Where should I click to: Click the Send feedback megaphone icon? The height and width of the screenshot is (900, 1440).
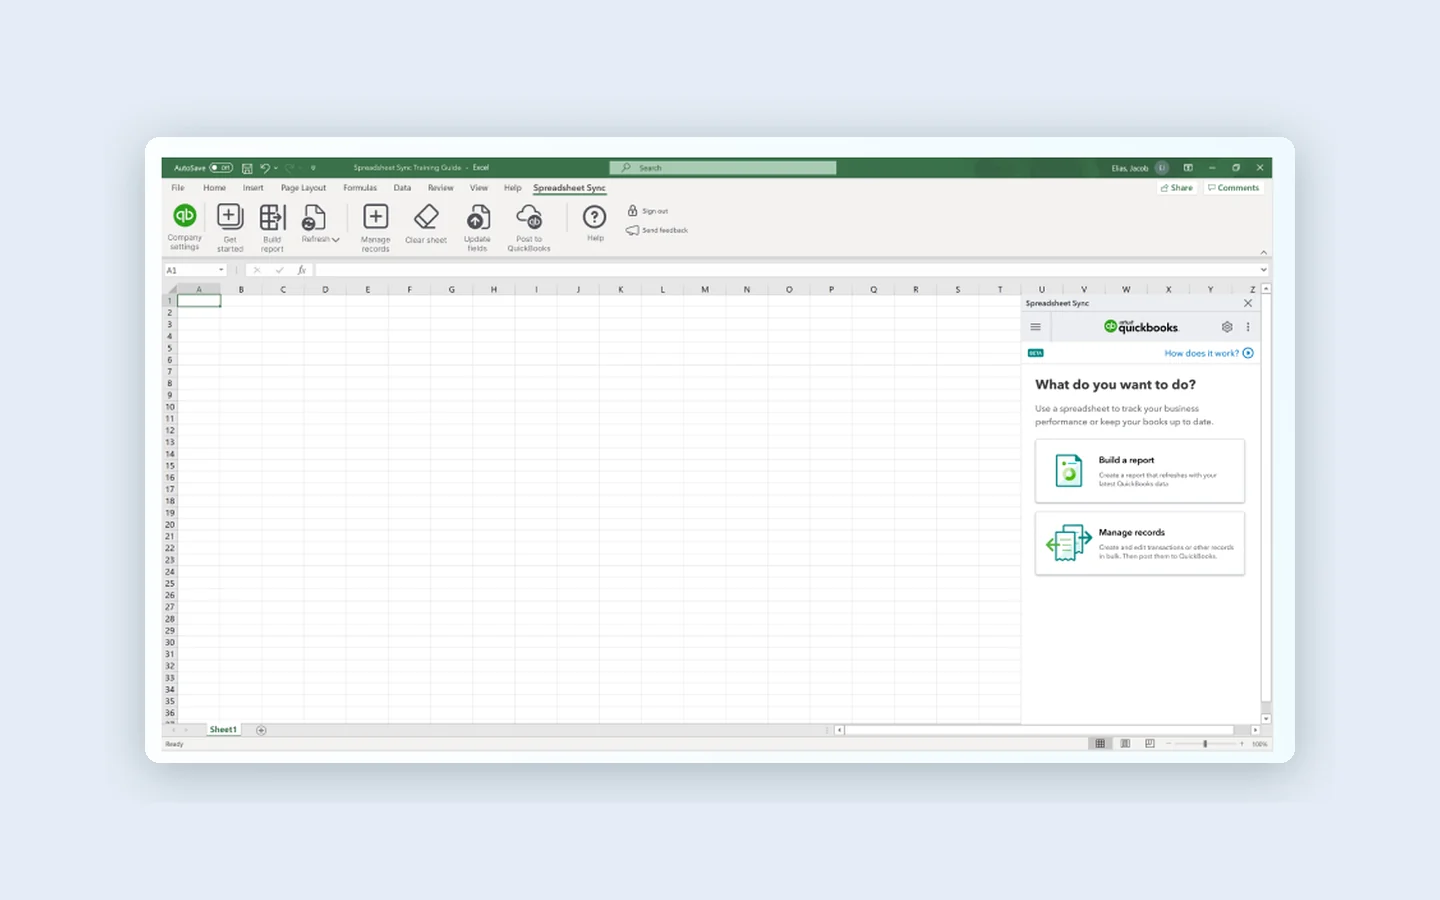(632, 230)
